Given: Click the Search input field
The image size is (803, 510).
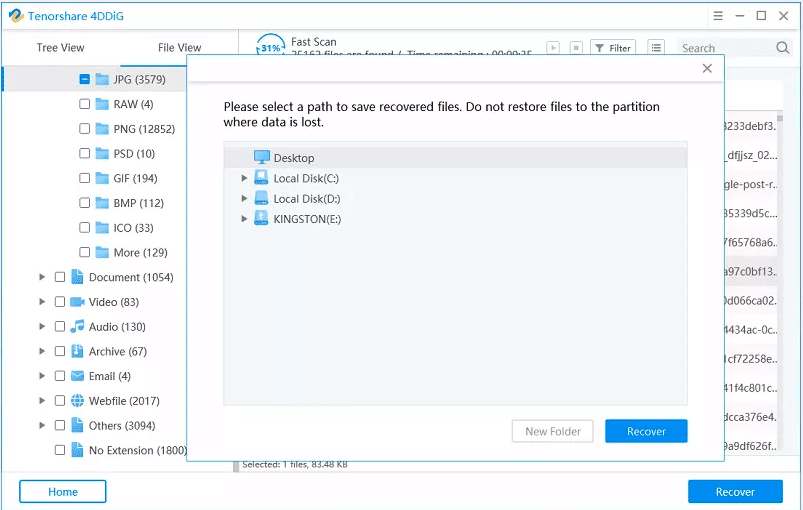Looking at the screenshot, I should [727, 48].
